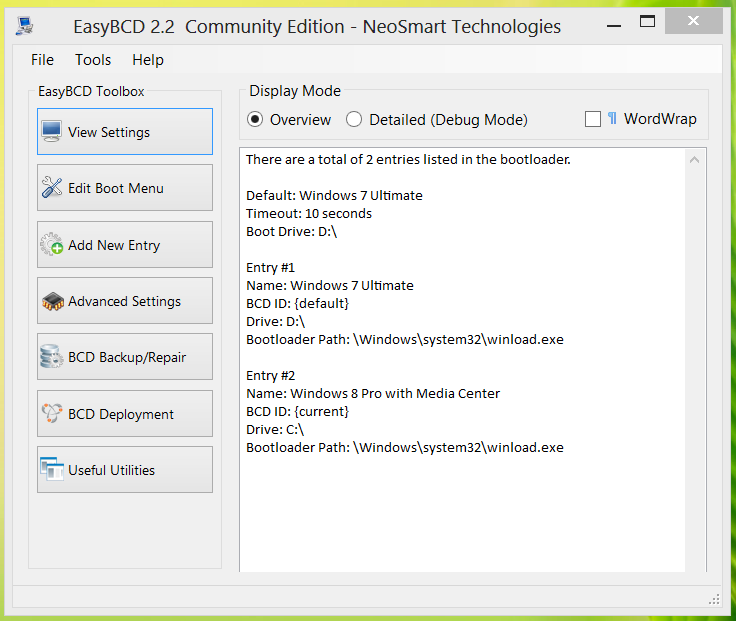Image resolution: width=736 pixels, height=621 pixels.
Task: Click the BCD Deployment network icon
Action: coord(52,414)
